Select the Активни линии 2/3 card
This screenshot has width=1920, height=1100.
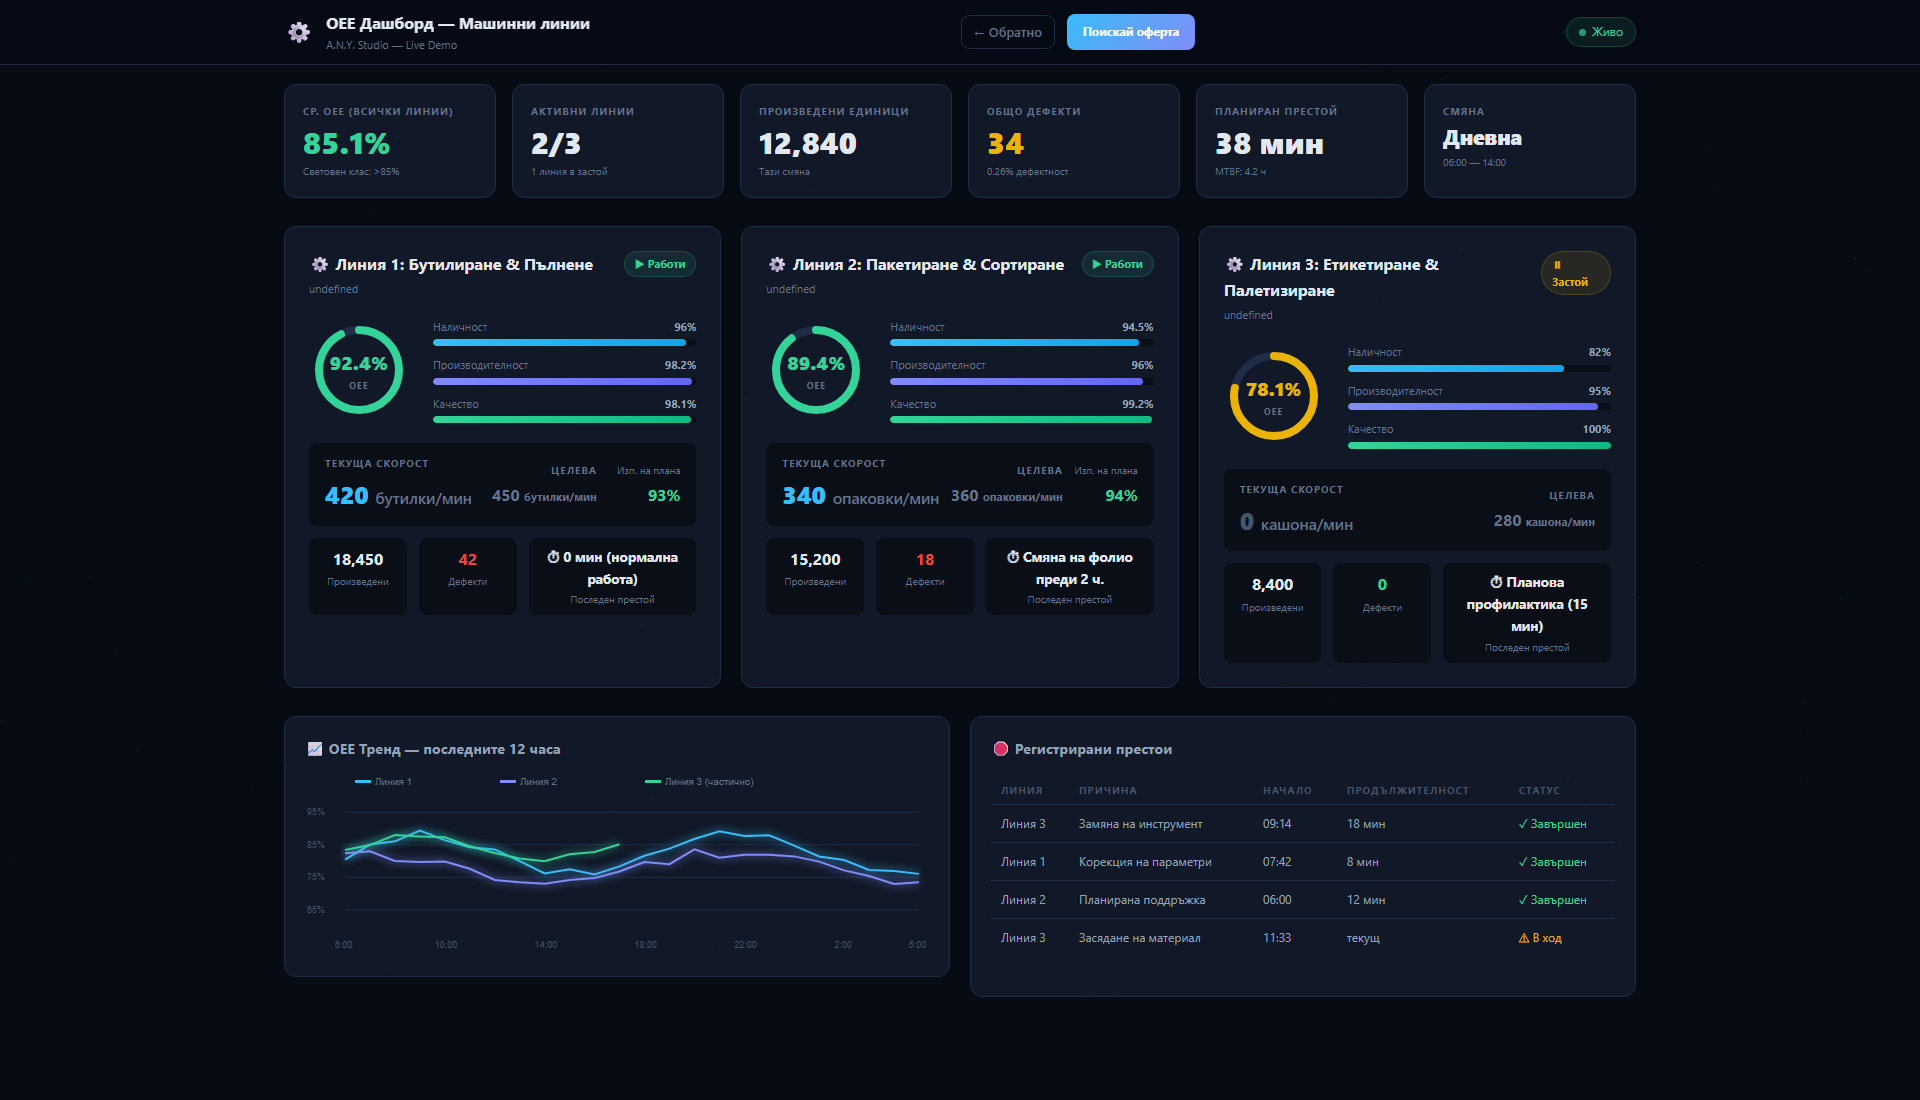click(618, 141)
